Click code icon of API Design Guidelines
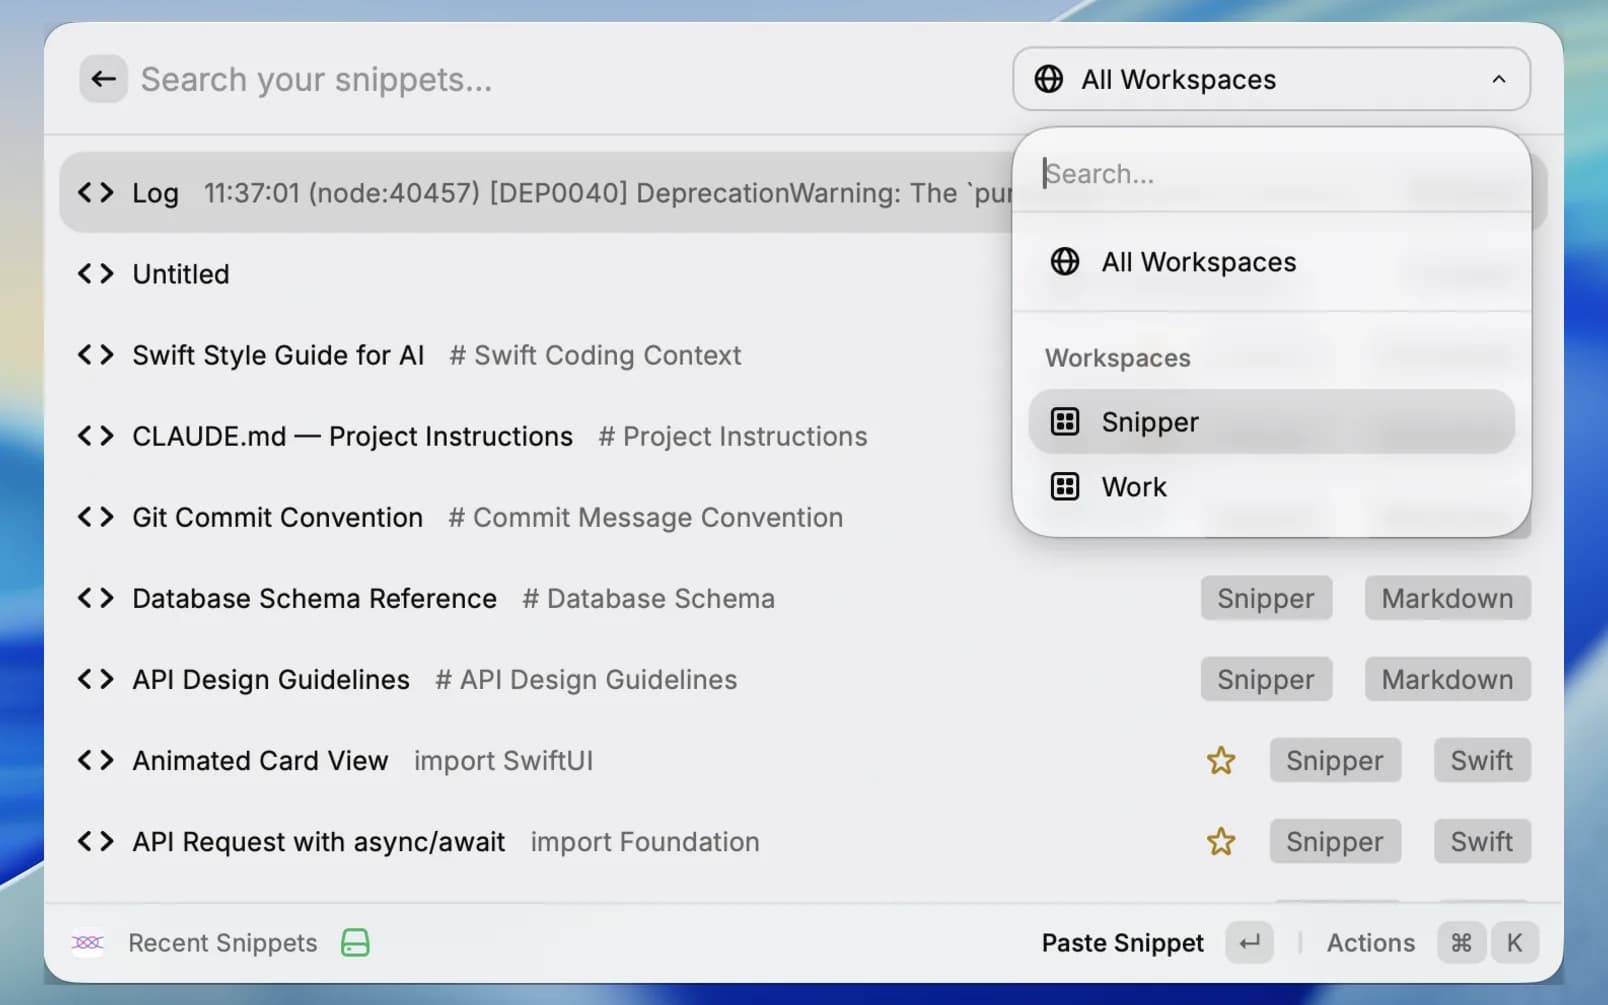 96,679
